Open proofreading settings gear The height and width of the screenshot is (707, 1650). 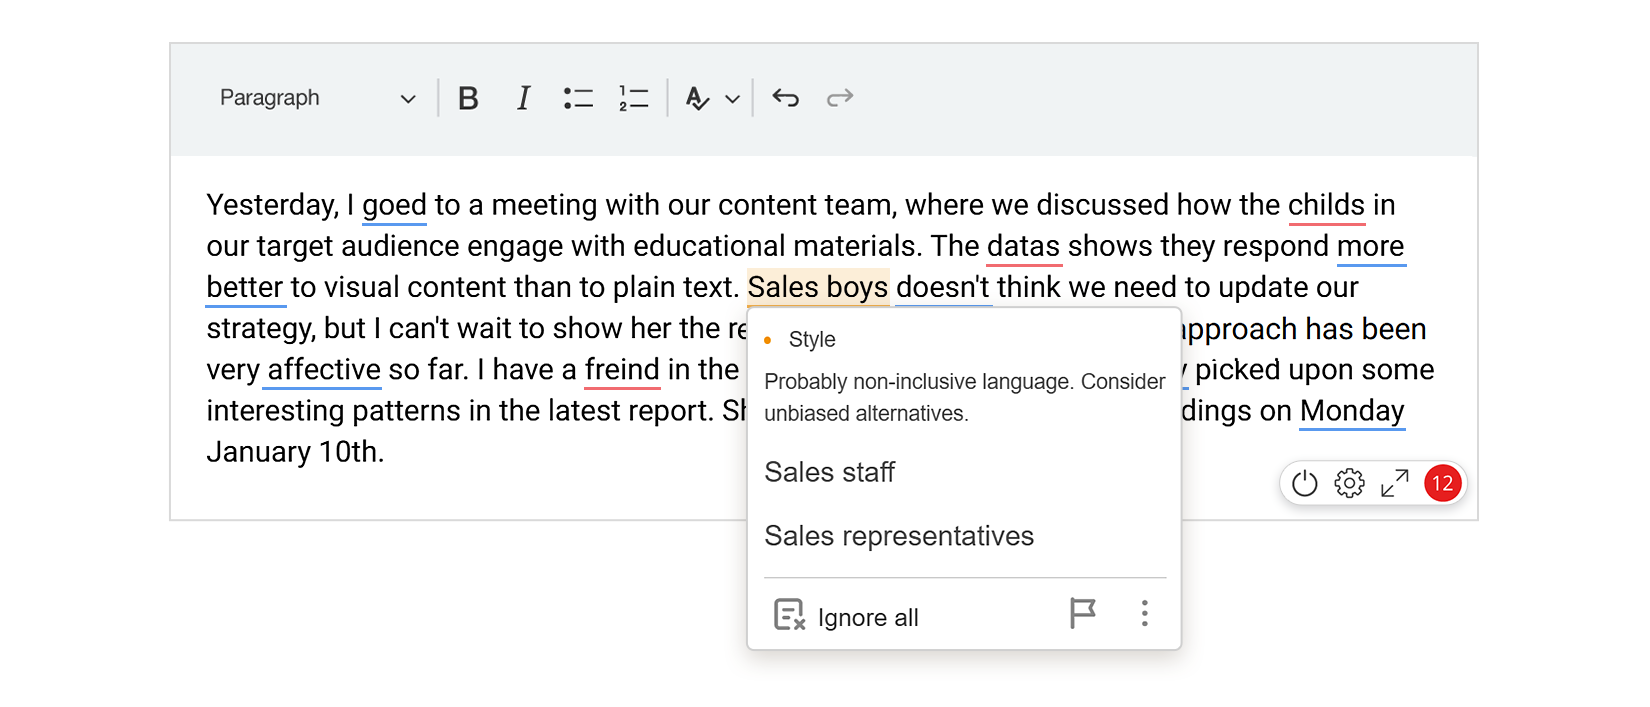pos(1350,484)
